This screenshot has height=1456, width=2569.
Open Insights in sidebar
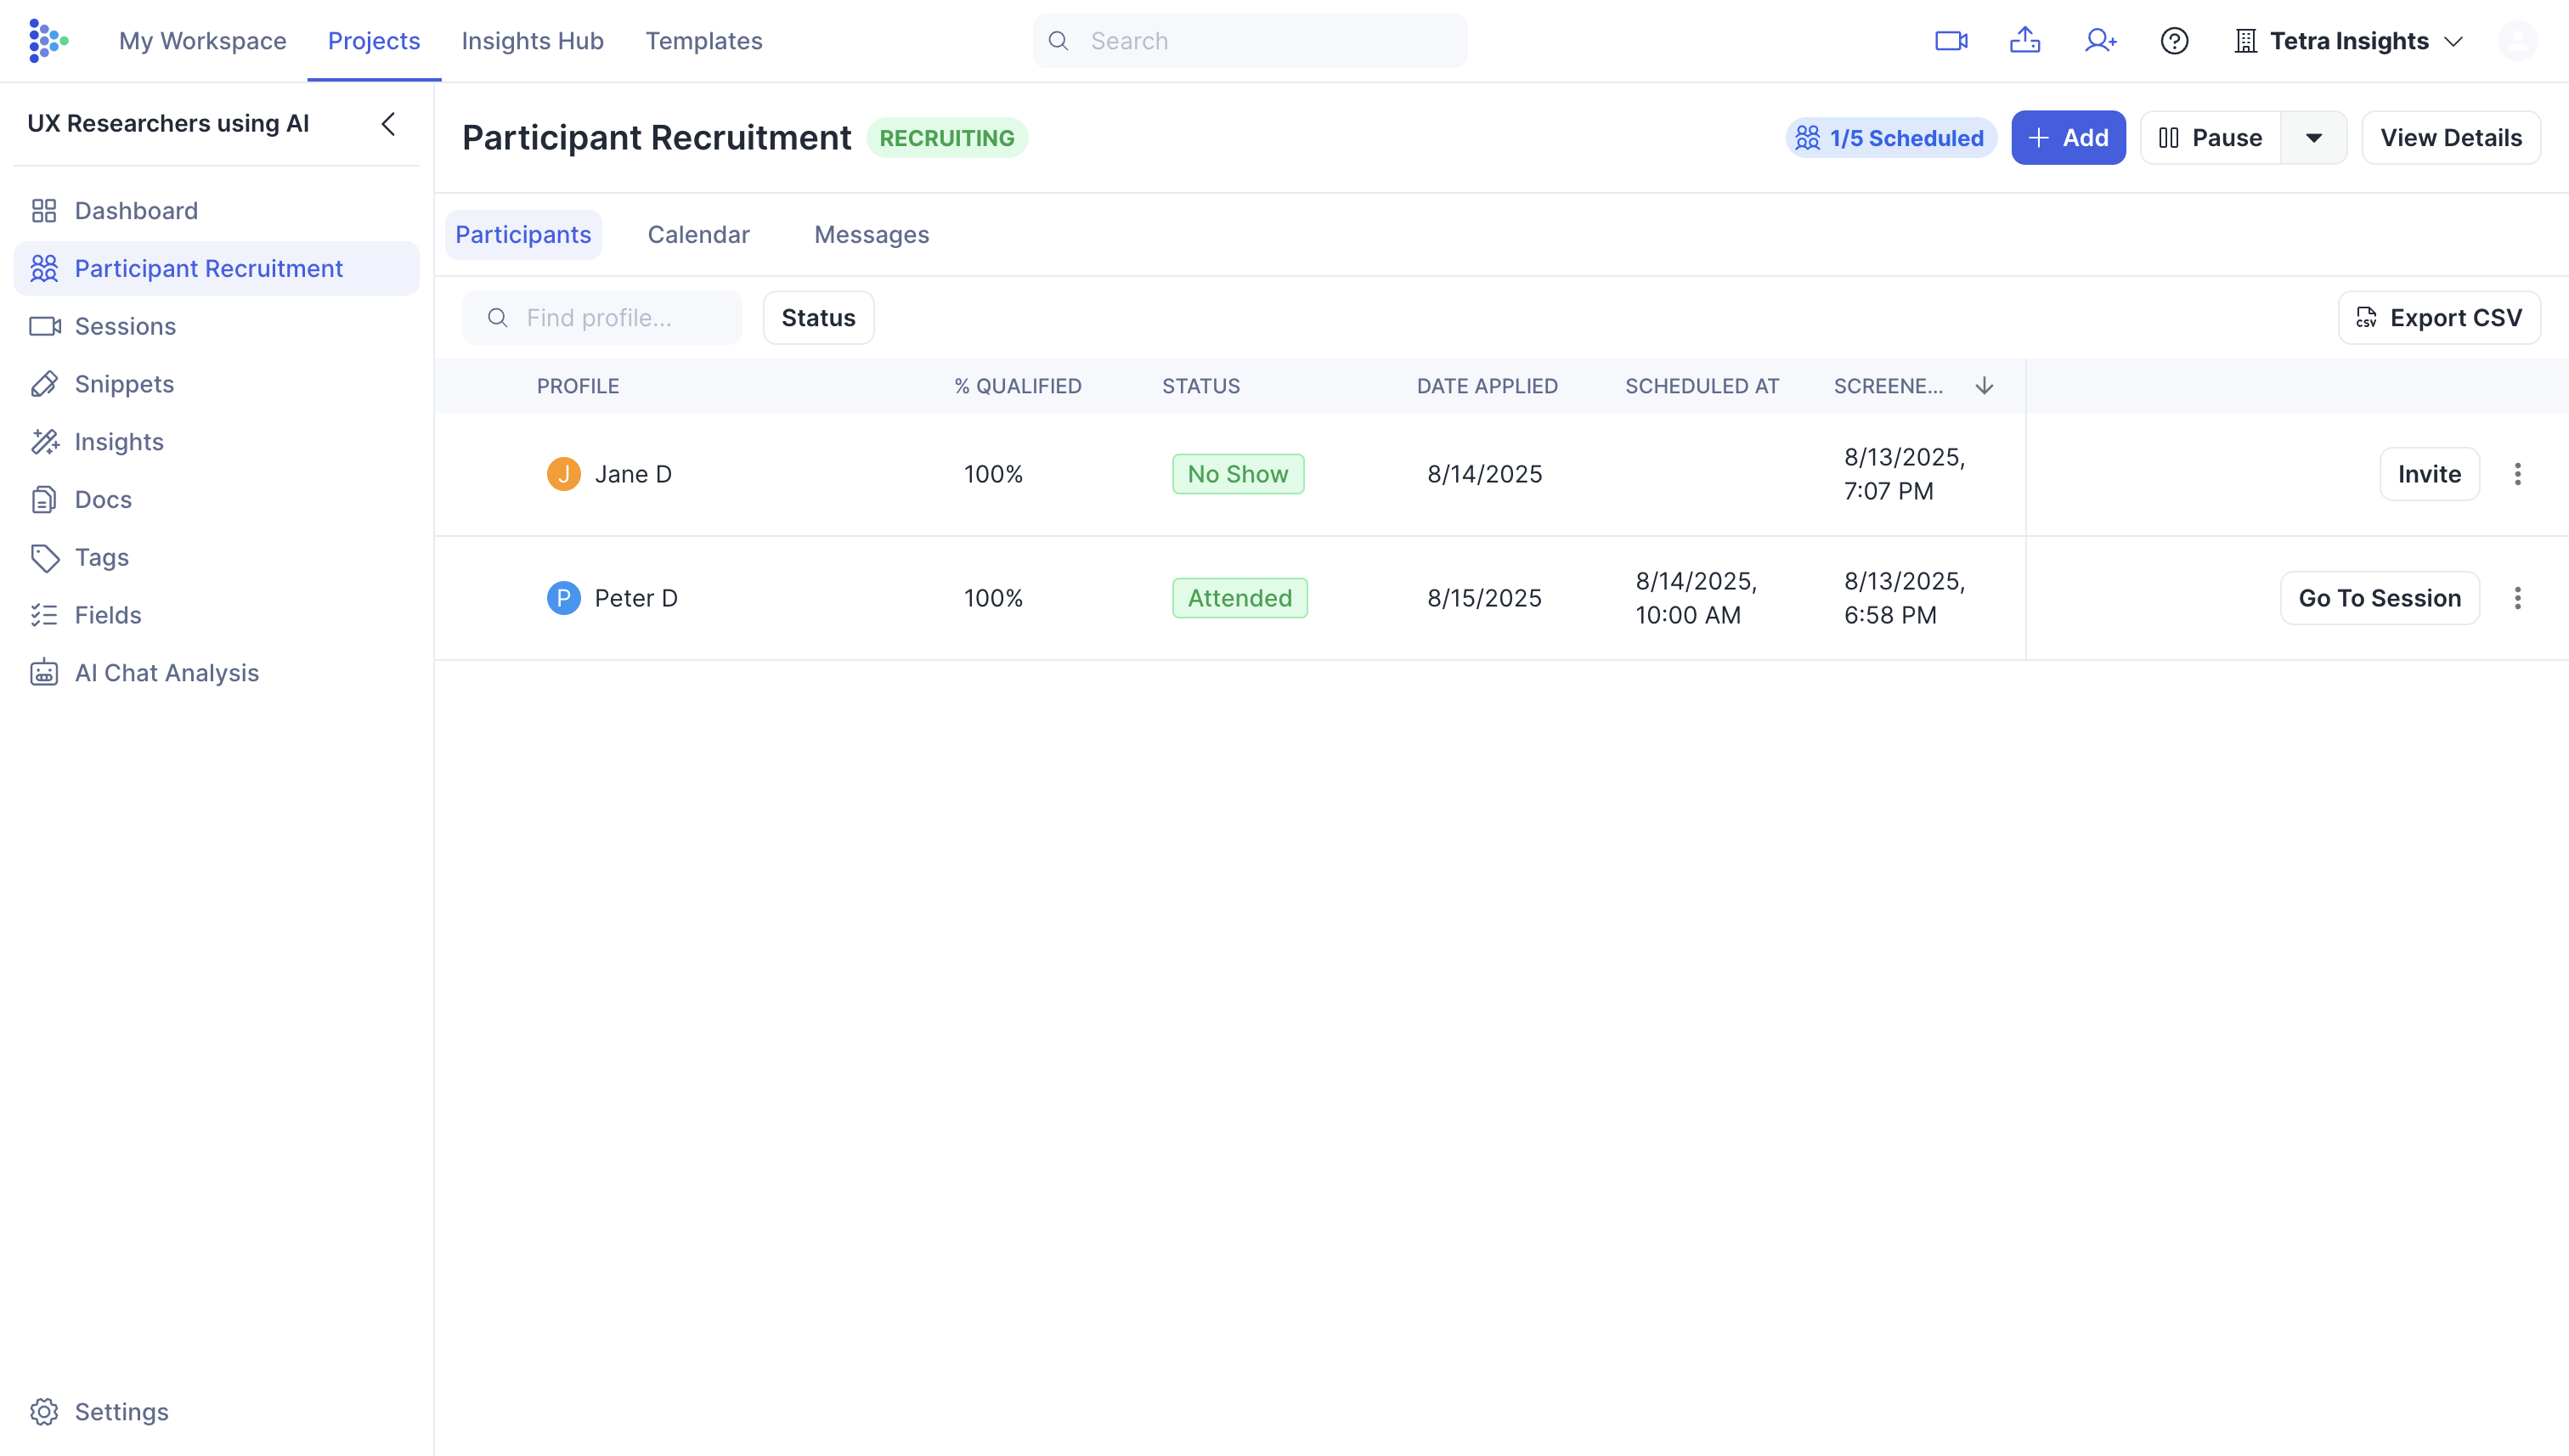tap(216, 442)
